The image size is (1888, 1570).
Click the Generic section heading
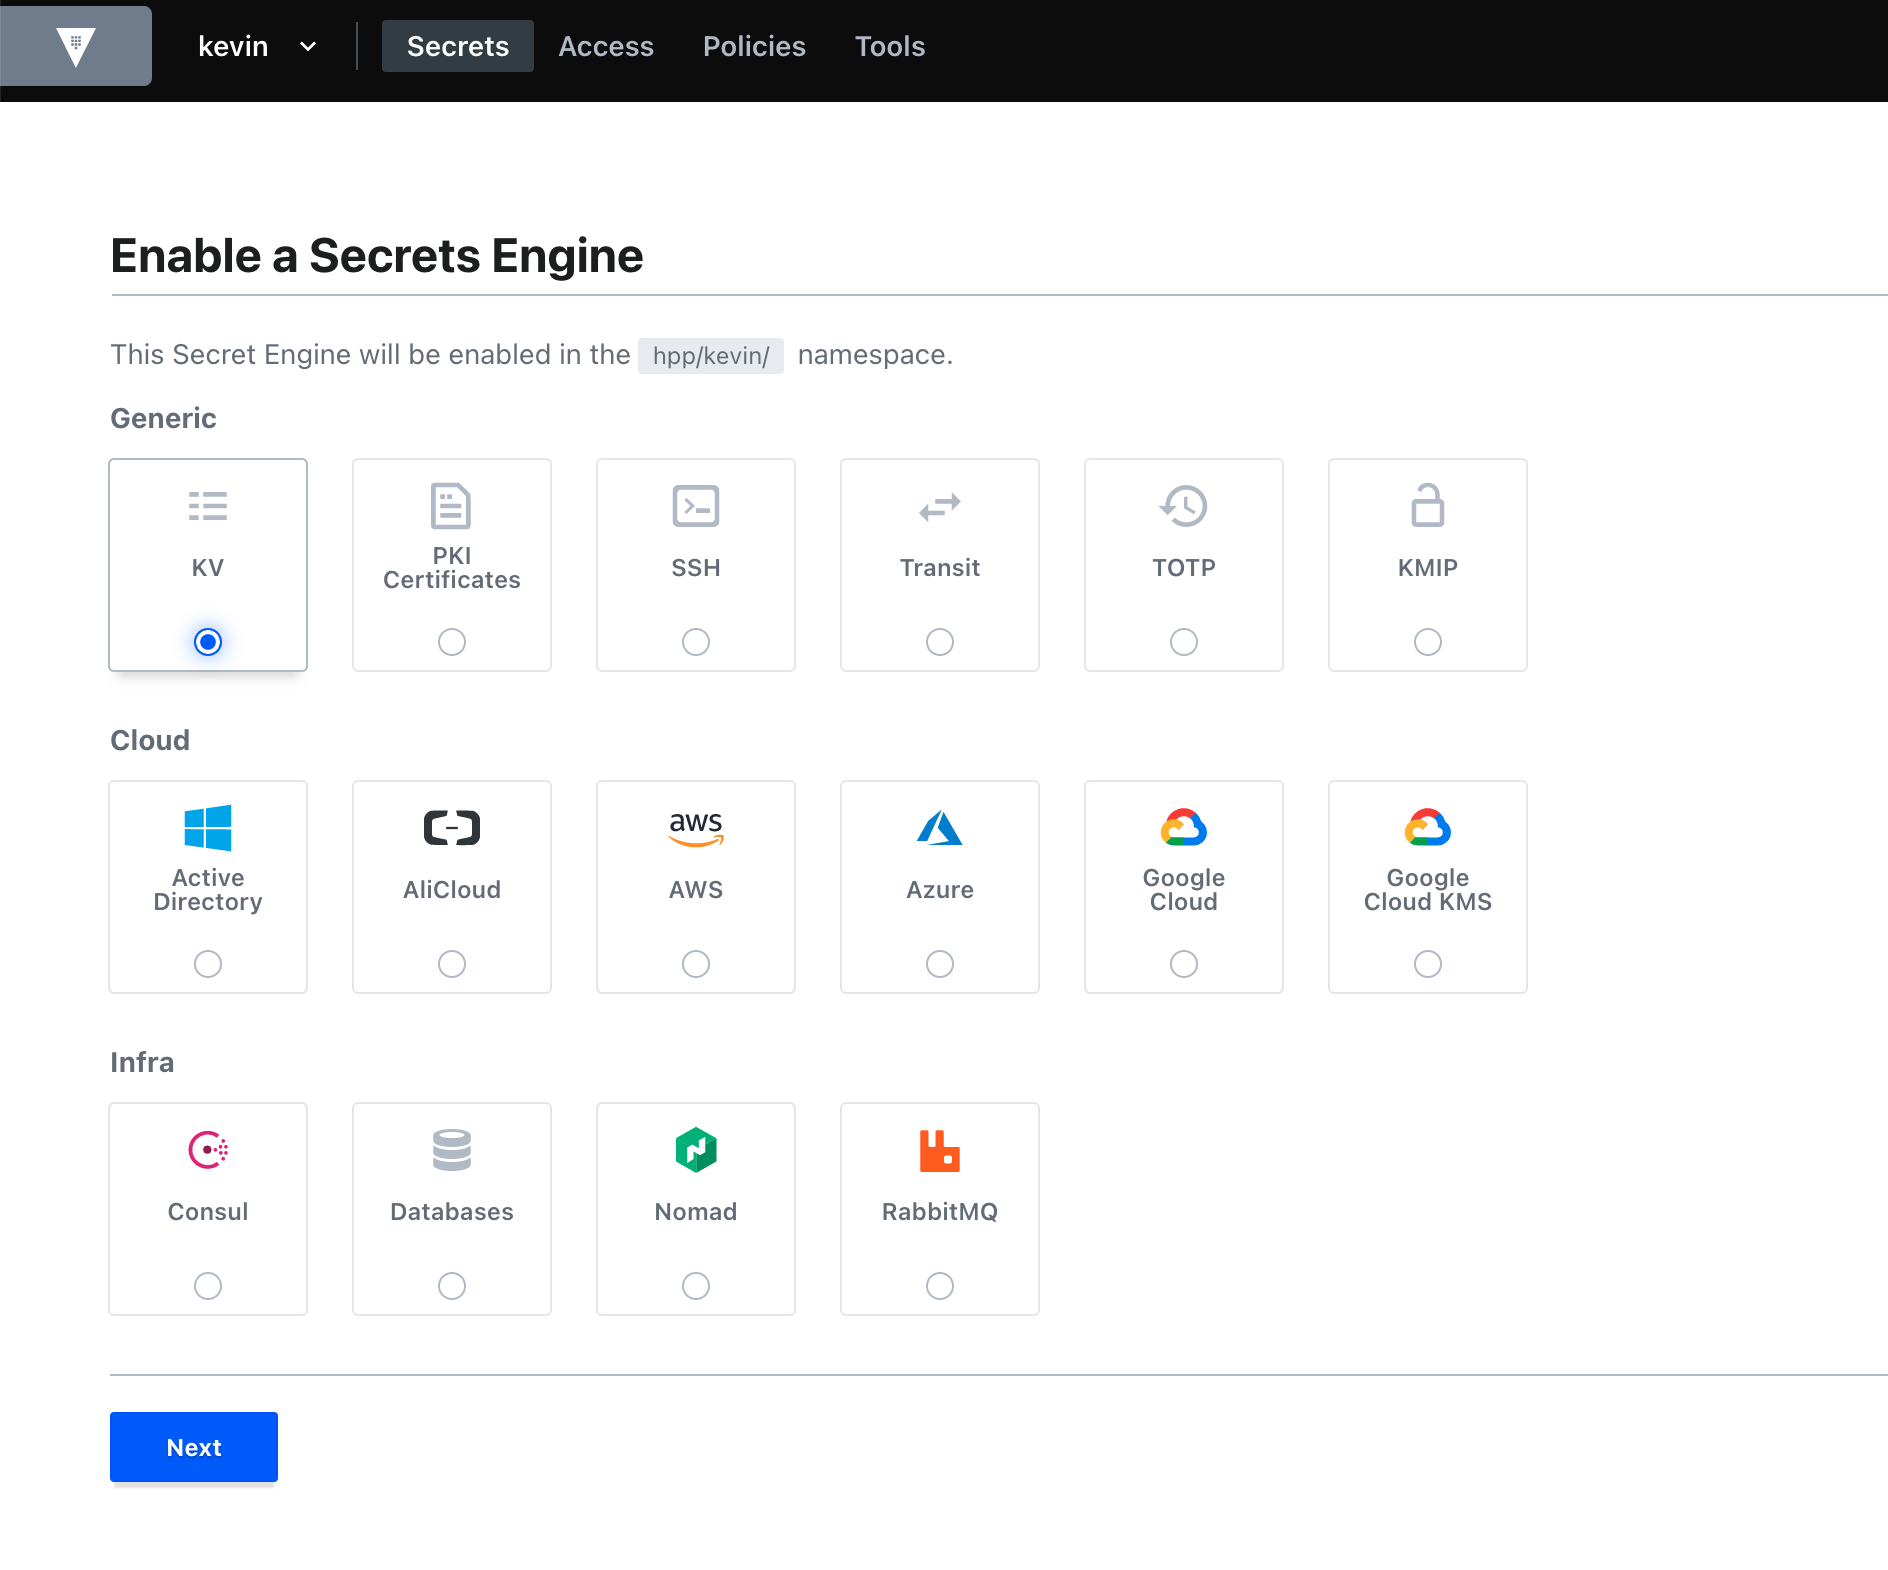point(163,418)
